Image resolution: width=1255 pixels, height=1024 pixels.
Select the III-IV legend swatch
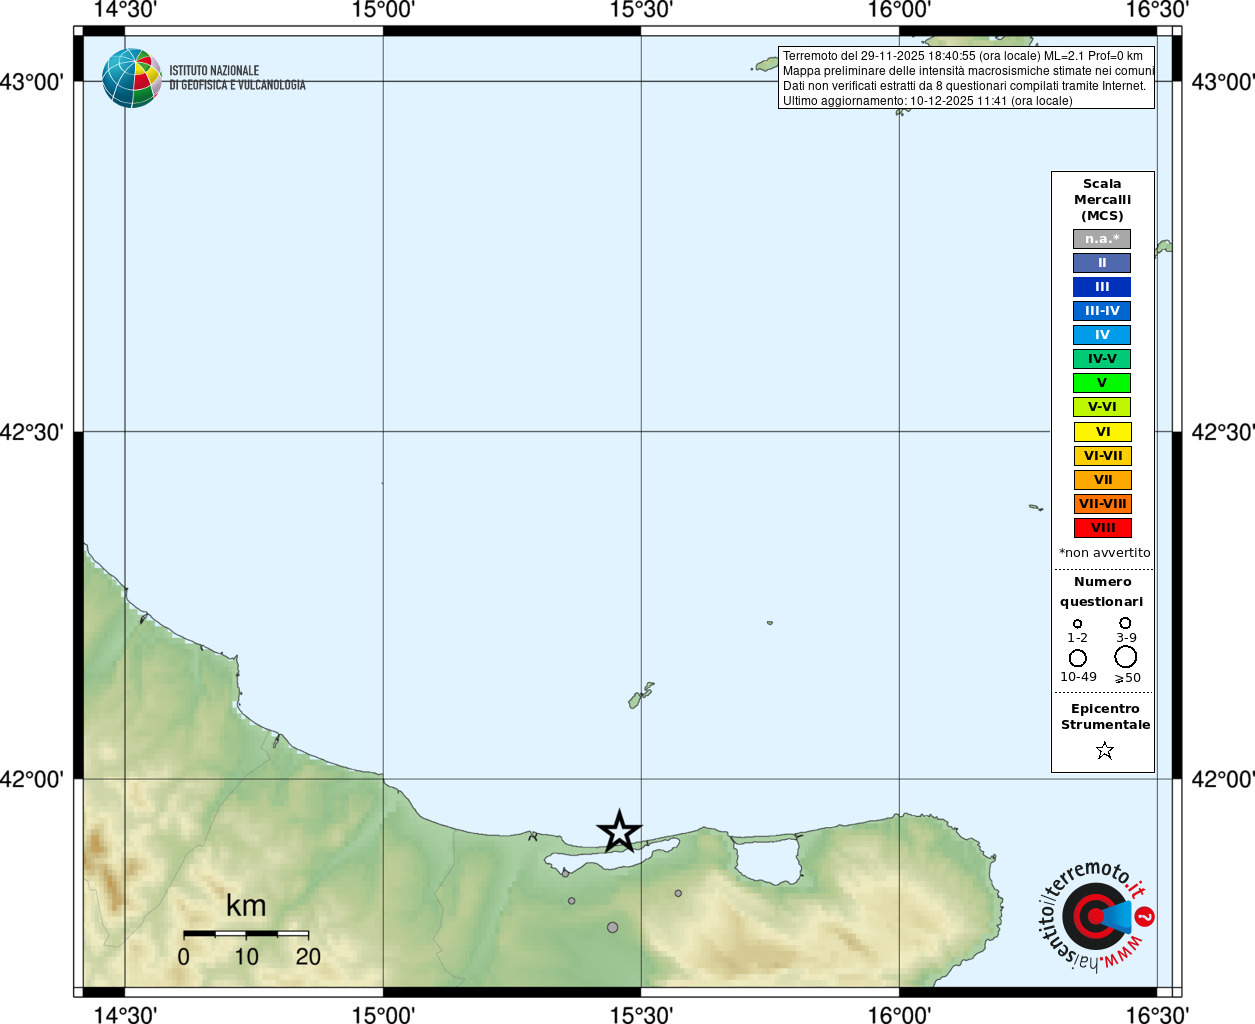coord(1102,311)
